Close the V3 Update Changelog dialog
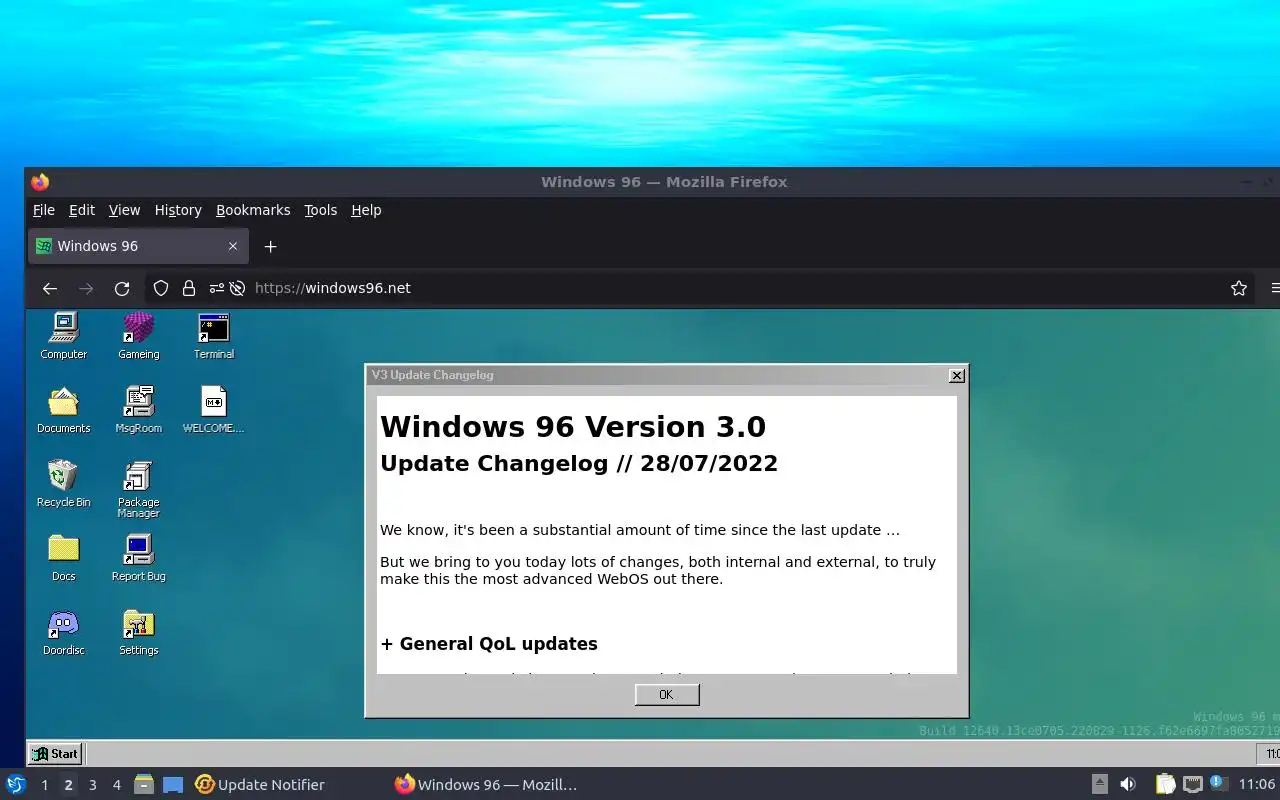1280x800 pixels. 957,375
